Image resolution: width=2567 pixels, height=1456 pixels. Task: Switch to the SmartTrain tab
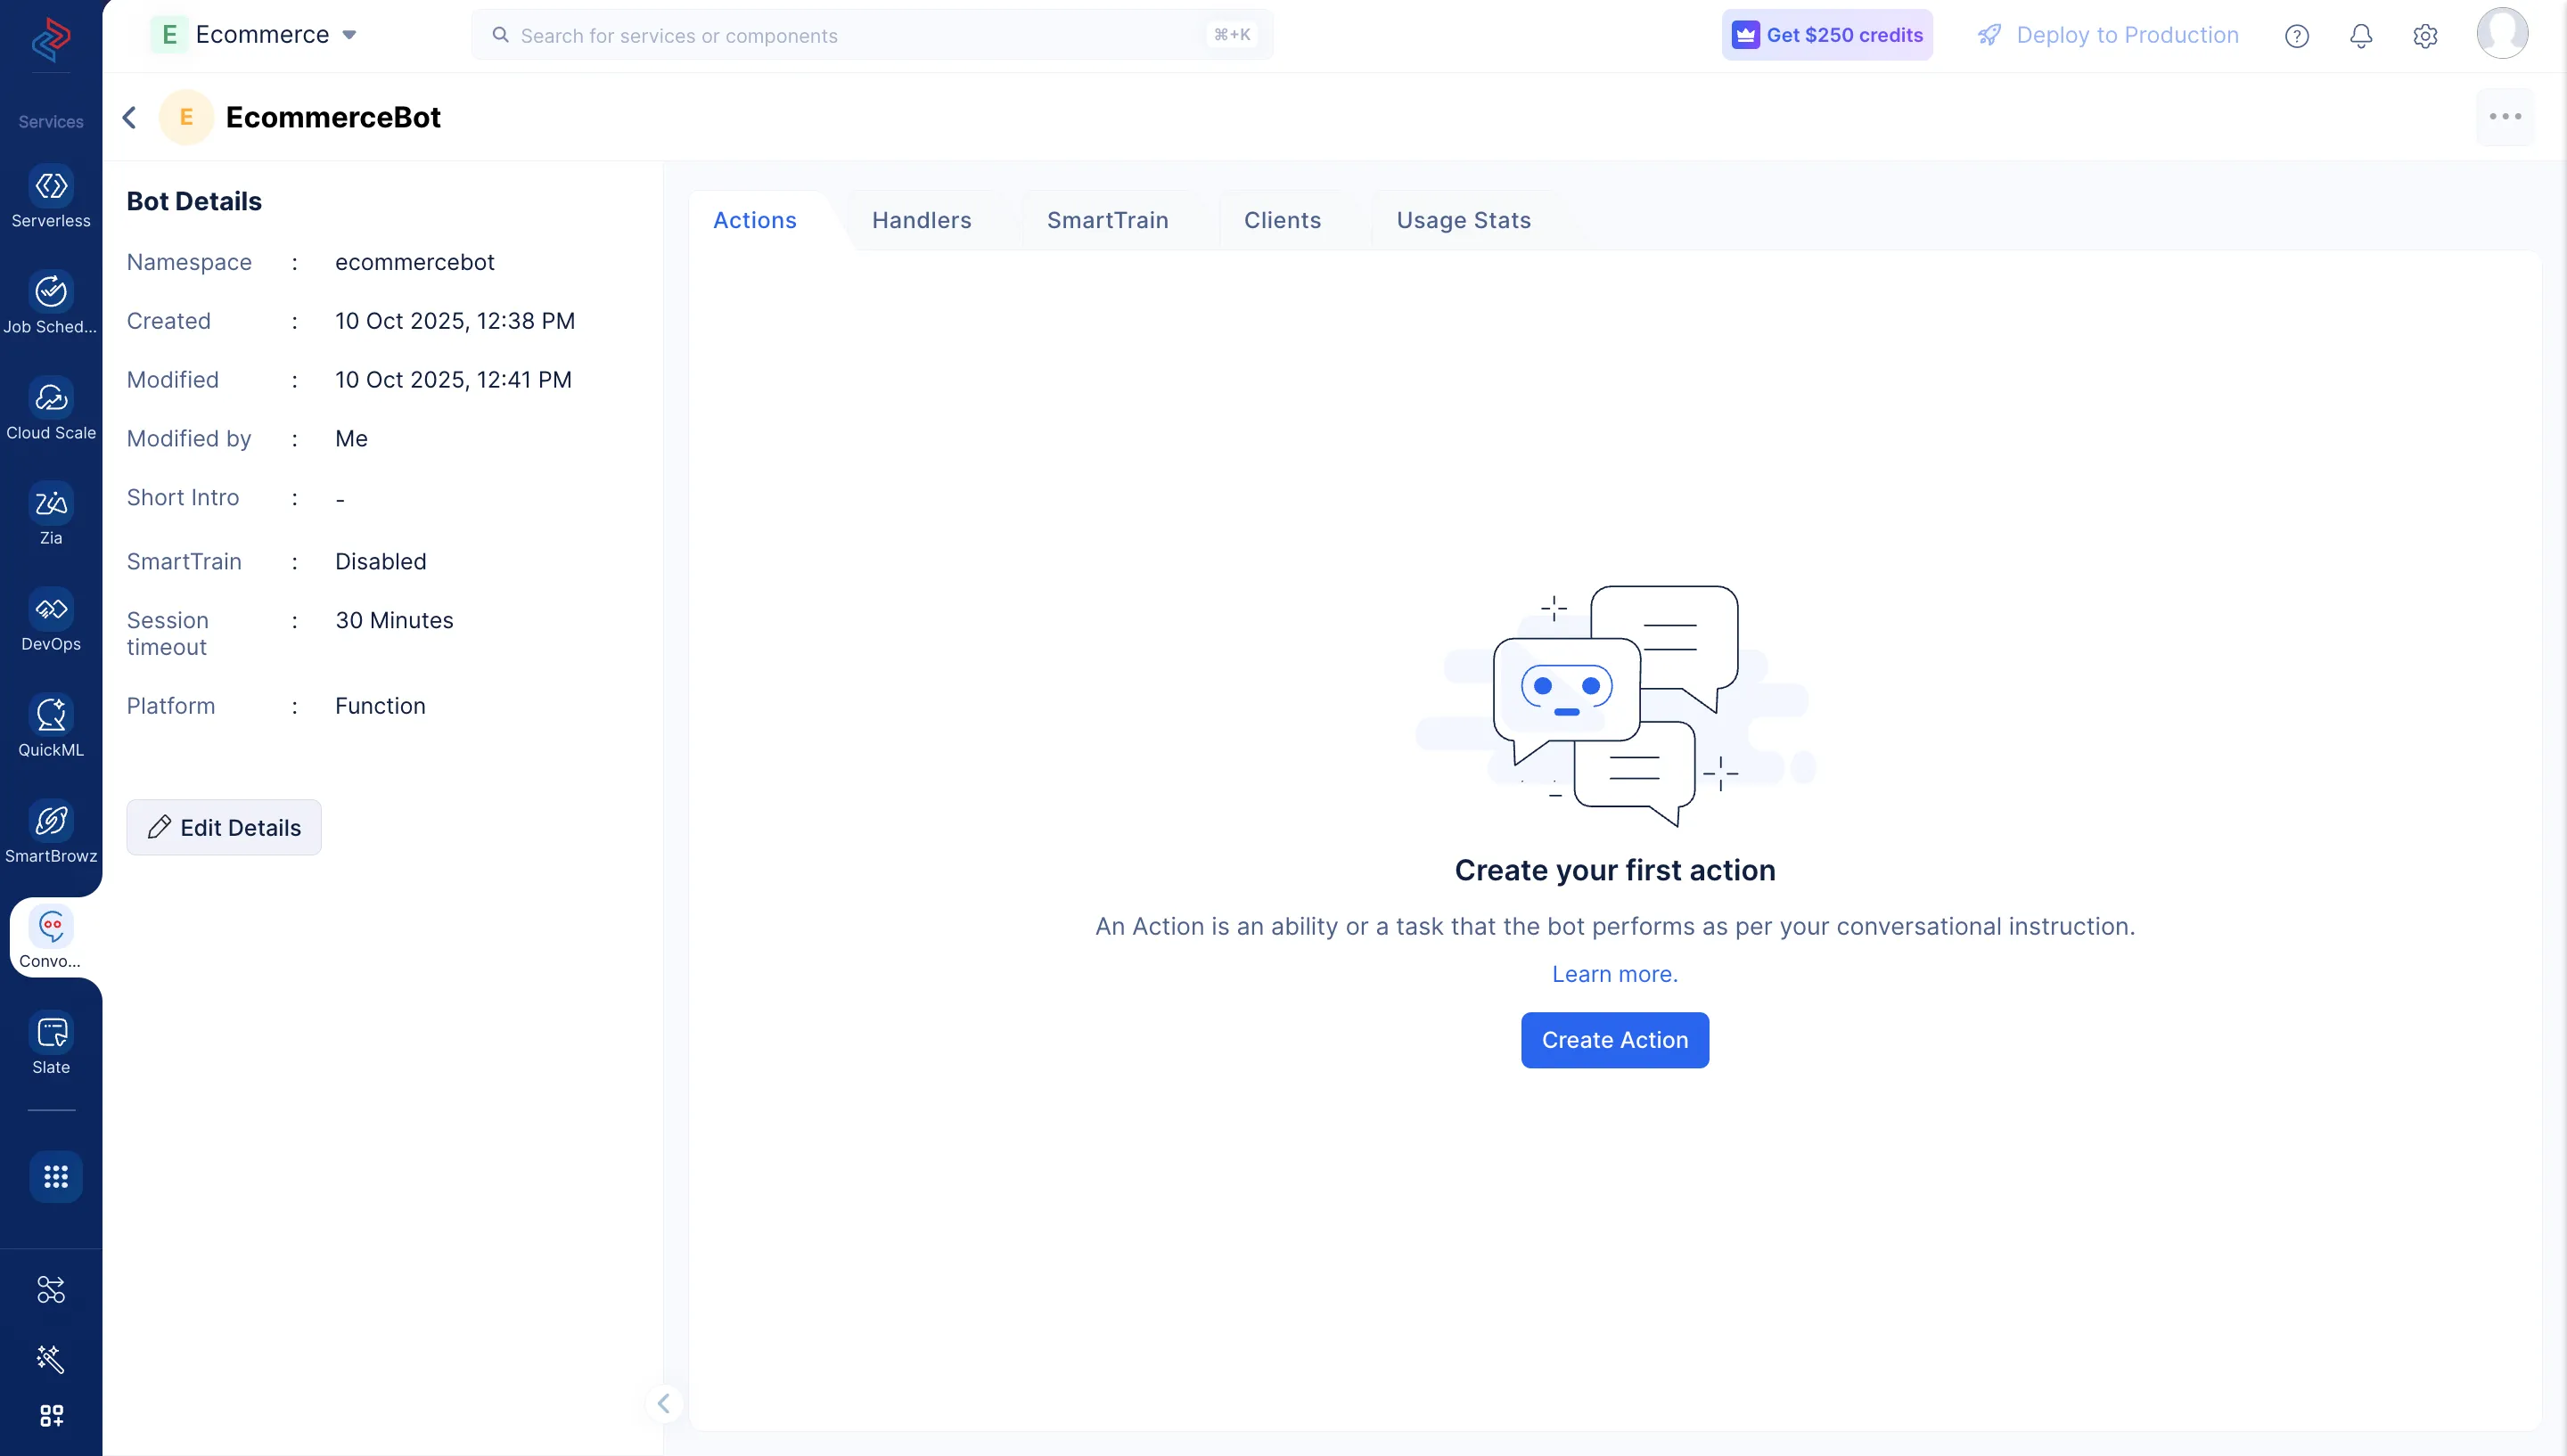1107,220
